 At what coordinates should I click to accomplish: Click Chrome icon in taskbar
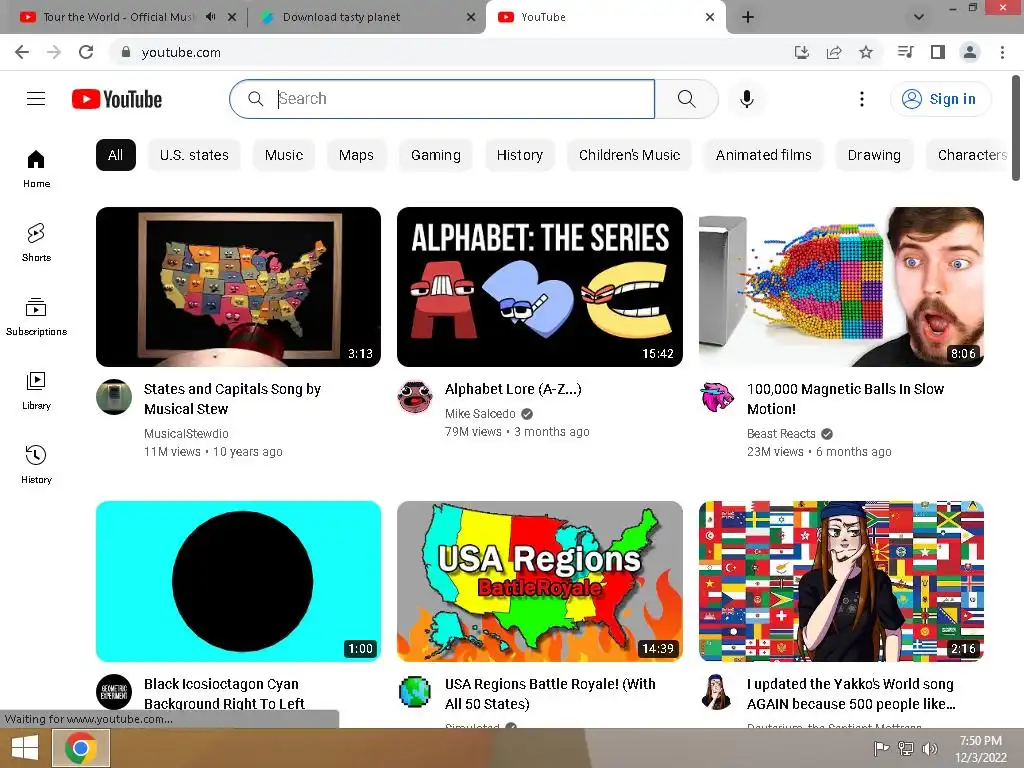tap(80, 748)
